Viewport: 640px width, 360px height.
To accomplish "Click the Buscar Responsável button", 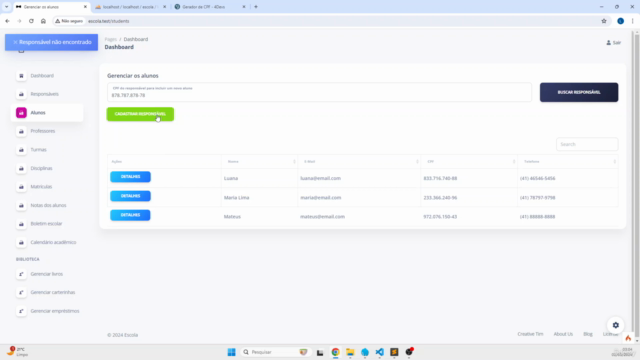I will (579, 92).
